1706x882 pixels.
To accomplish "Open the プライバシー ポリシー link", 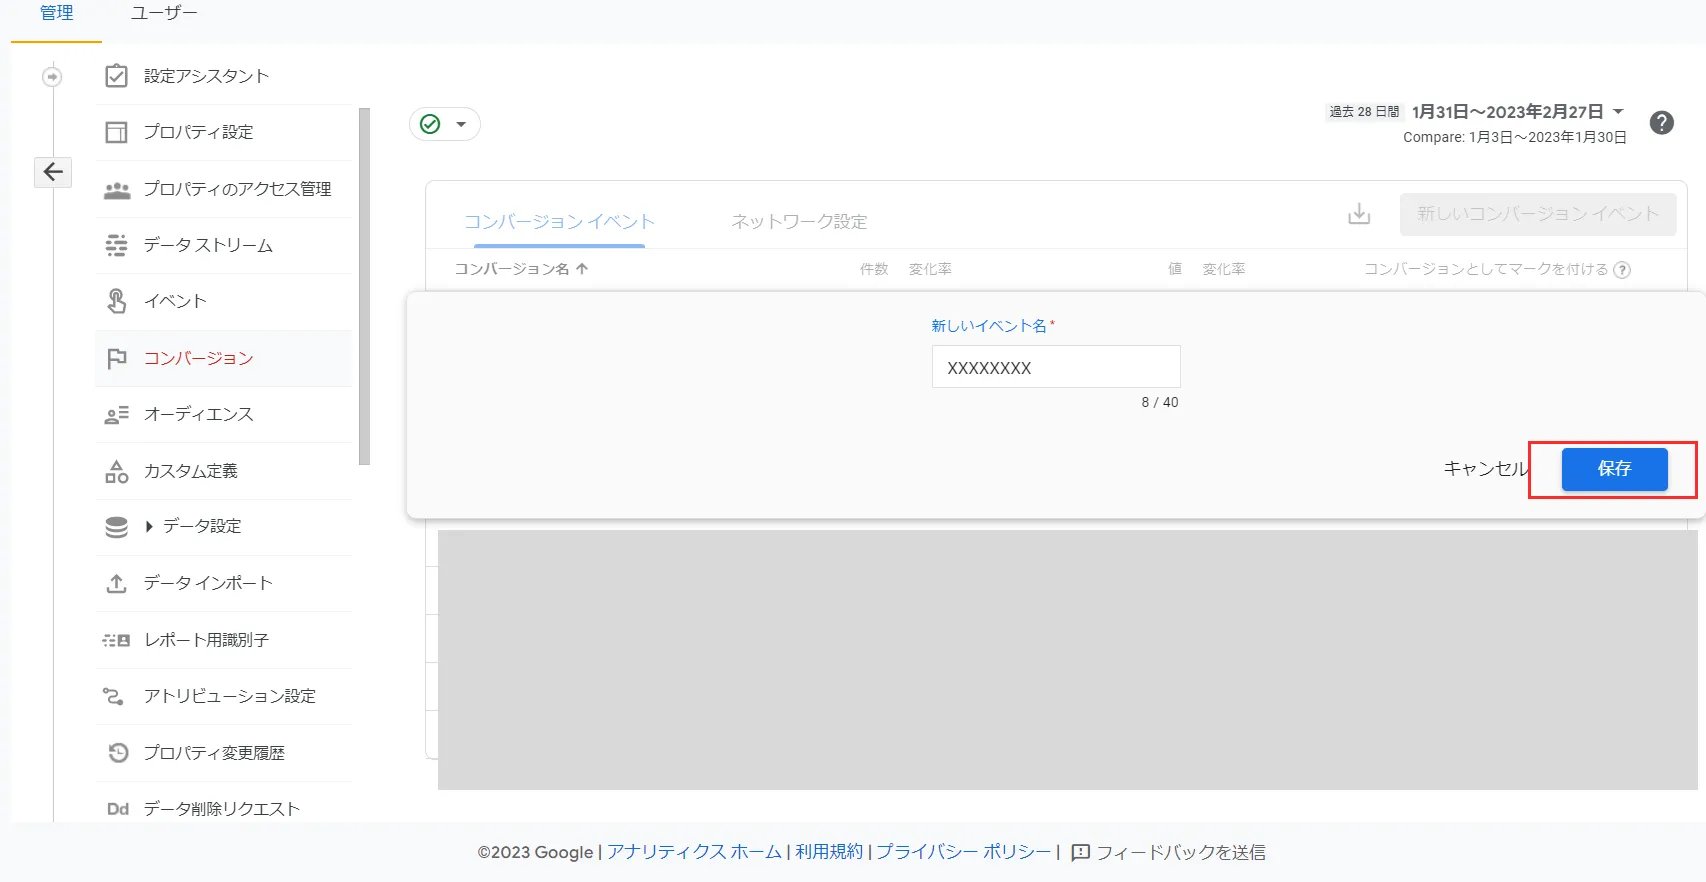I will pos(964,852).
